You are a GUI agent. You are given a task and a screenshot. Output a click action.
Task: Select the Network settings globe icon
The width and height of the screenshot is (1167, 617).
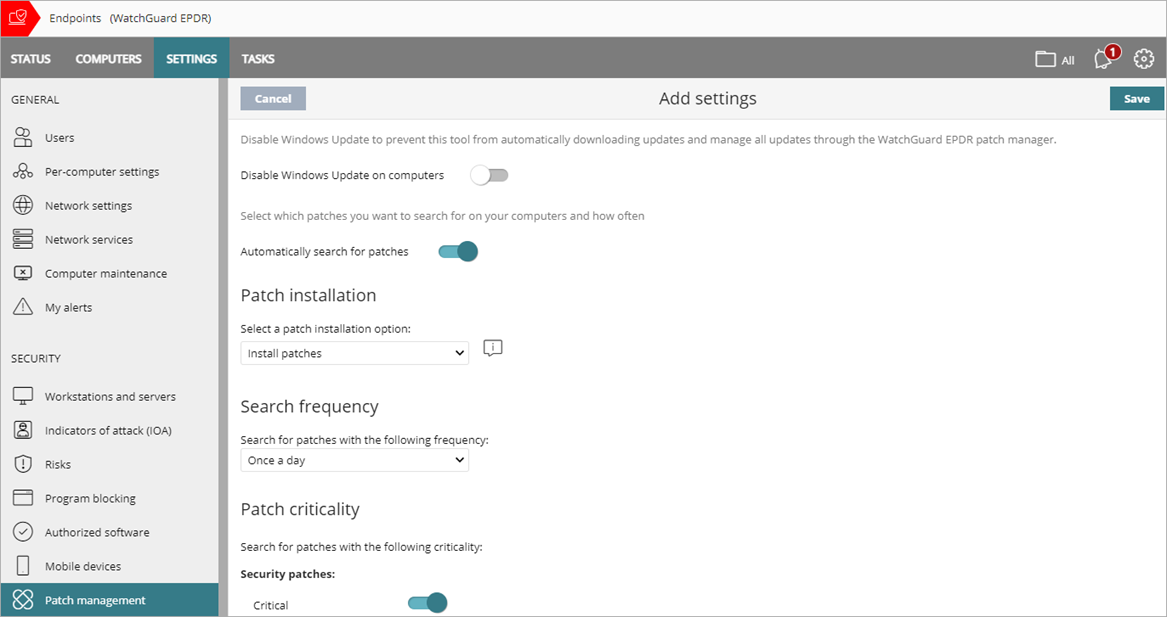click(22, 205)
